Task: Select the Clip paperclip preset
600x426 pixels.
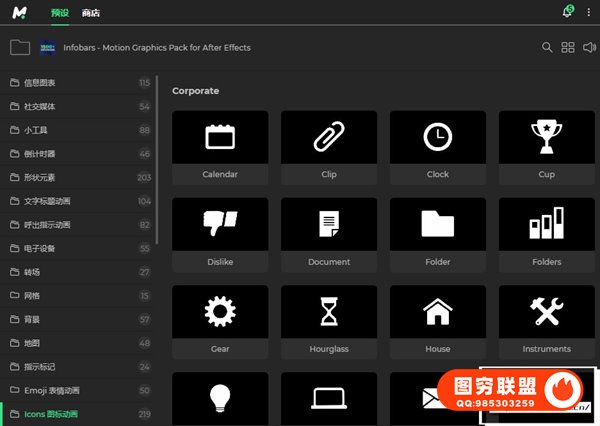Action: pos(329,137)
